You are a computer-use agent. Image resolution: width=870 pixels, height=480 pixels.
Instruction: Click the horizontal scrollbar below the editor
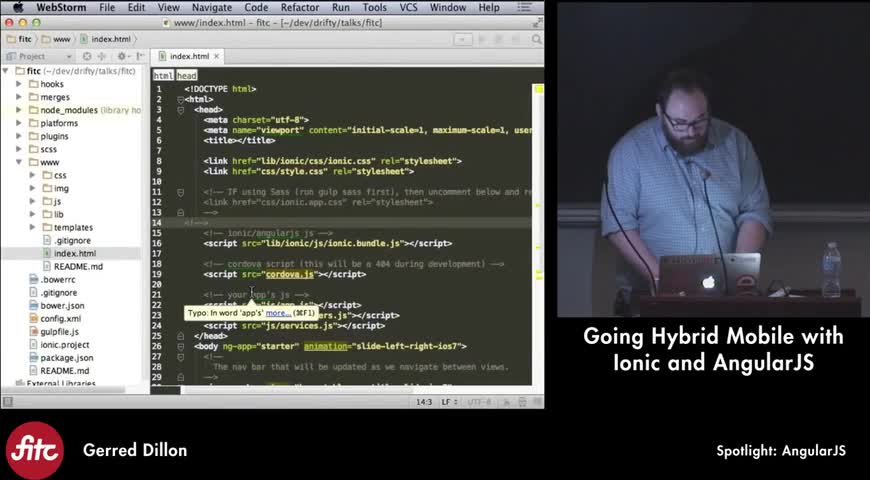tap(297, 390)
